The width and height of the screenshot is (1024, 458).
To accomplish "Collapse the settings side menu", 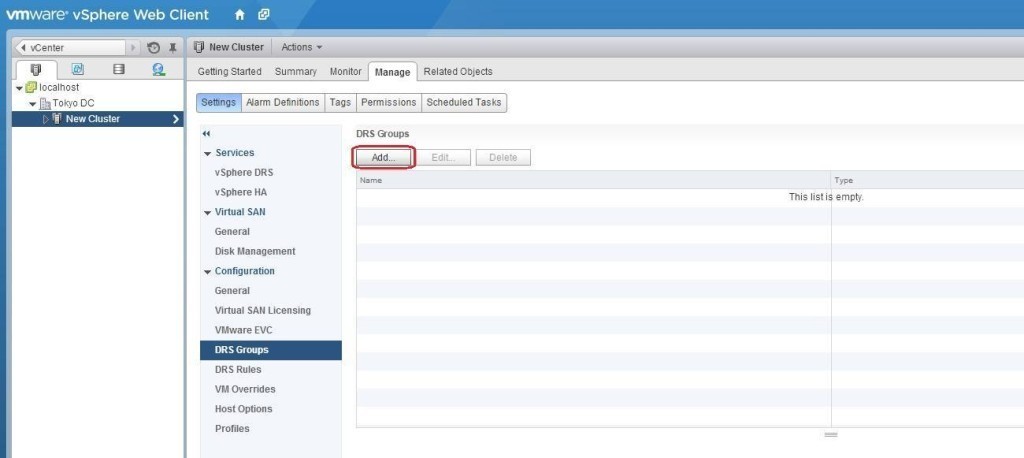I will pos(206,133).
